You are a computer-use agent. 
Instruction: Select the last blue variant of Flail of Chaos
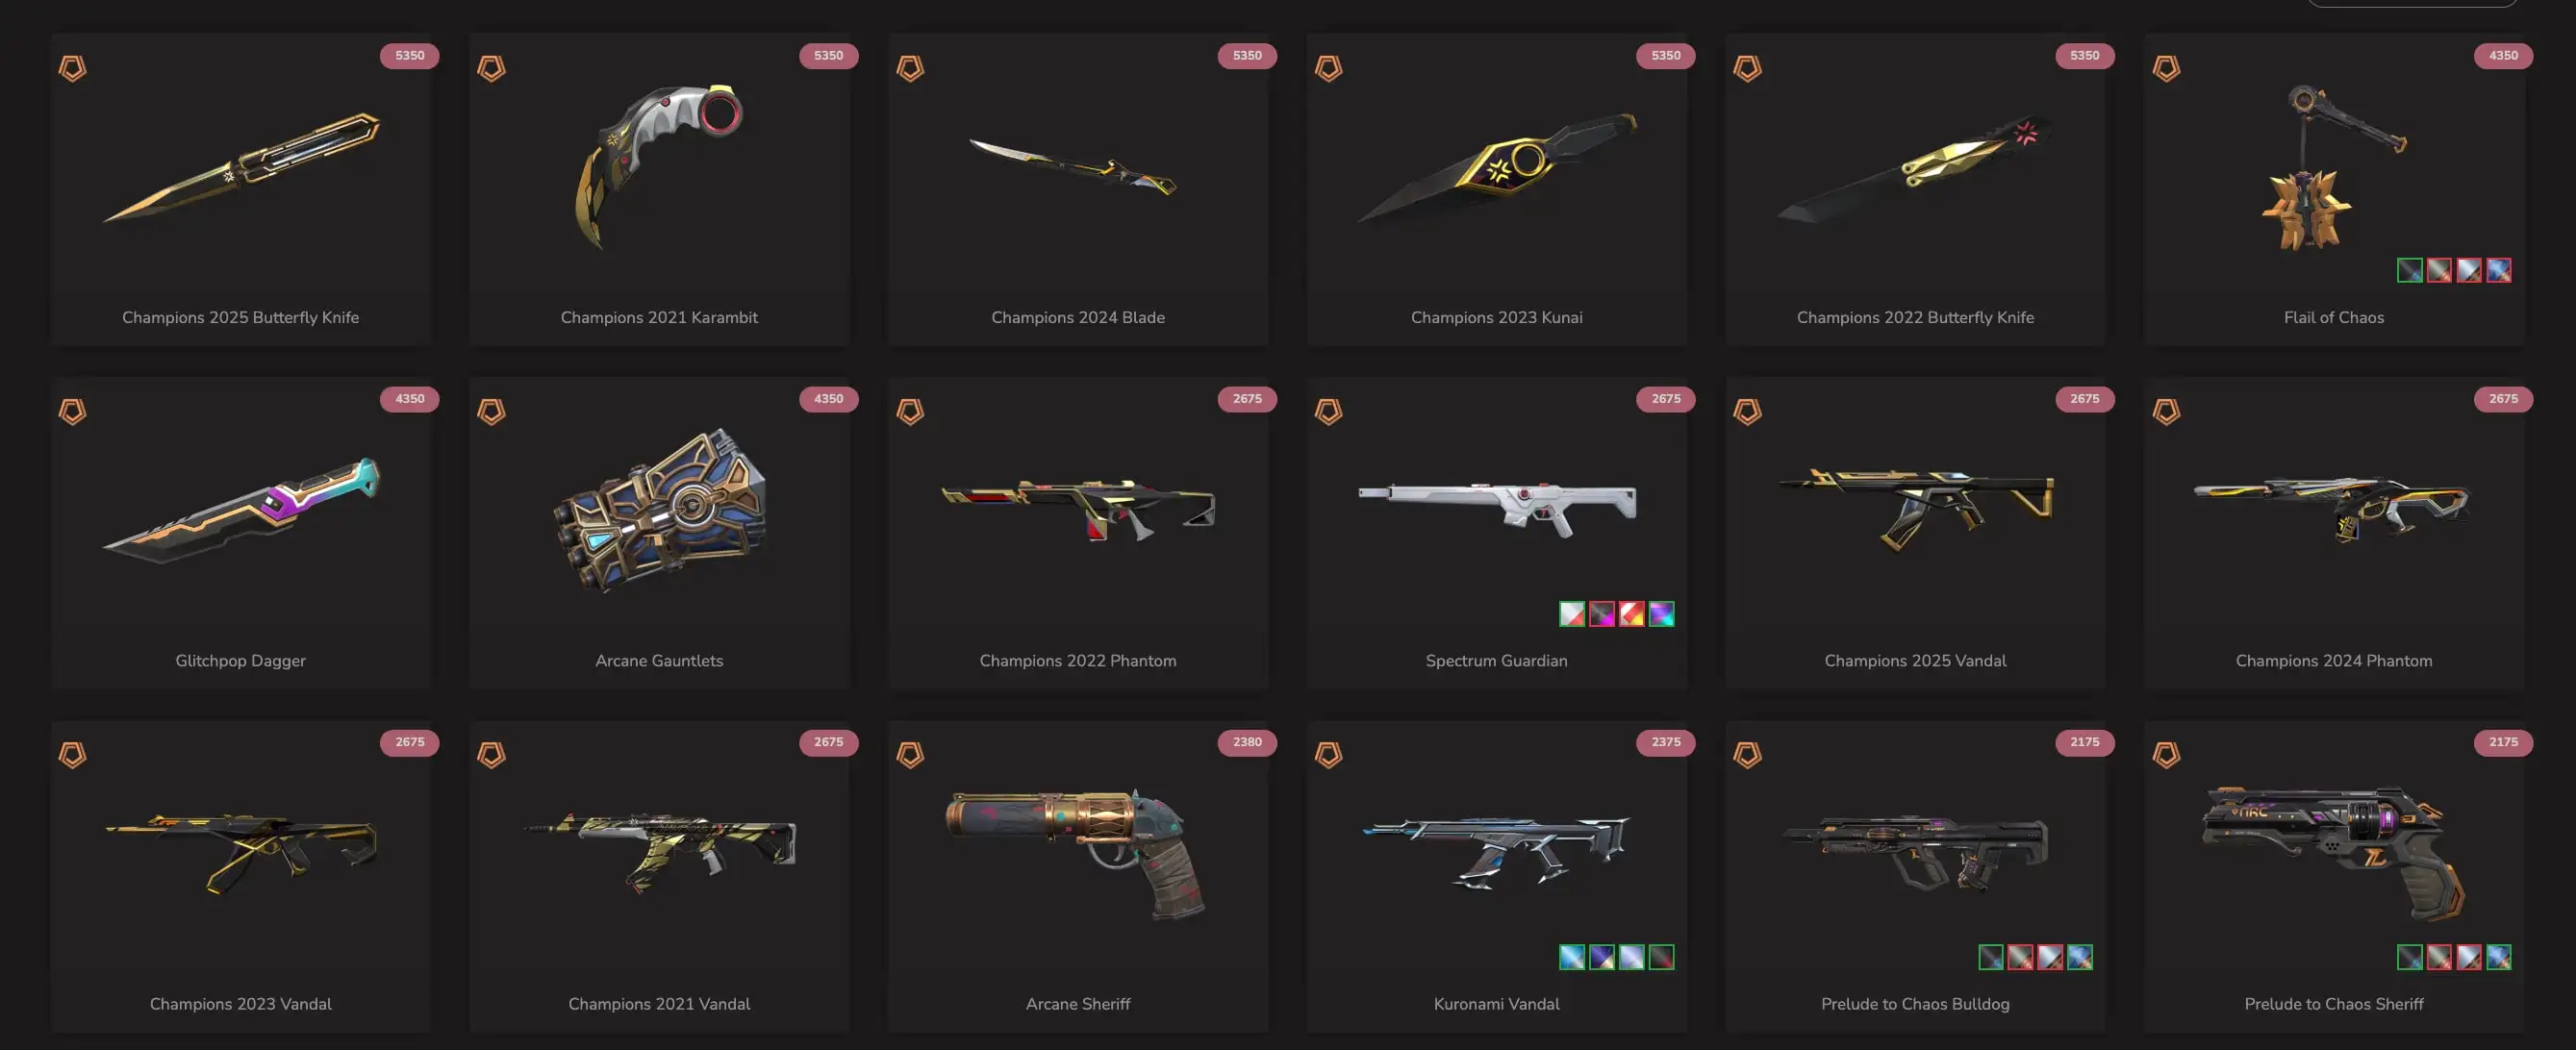pyautogui.click(x=2498, y=270)
